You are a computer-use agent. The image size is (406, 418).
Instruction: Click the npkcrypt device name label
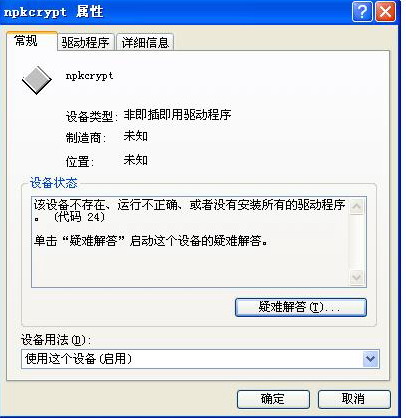point(89,76)
